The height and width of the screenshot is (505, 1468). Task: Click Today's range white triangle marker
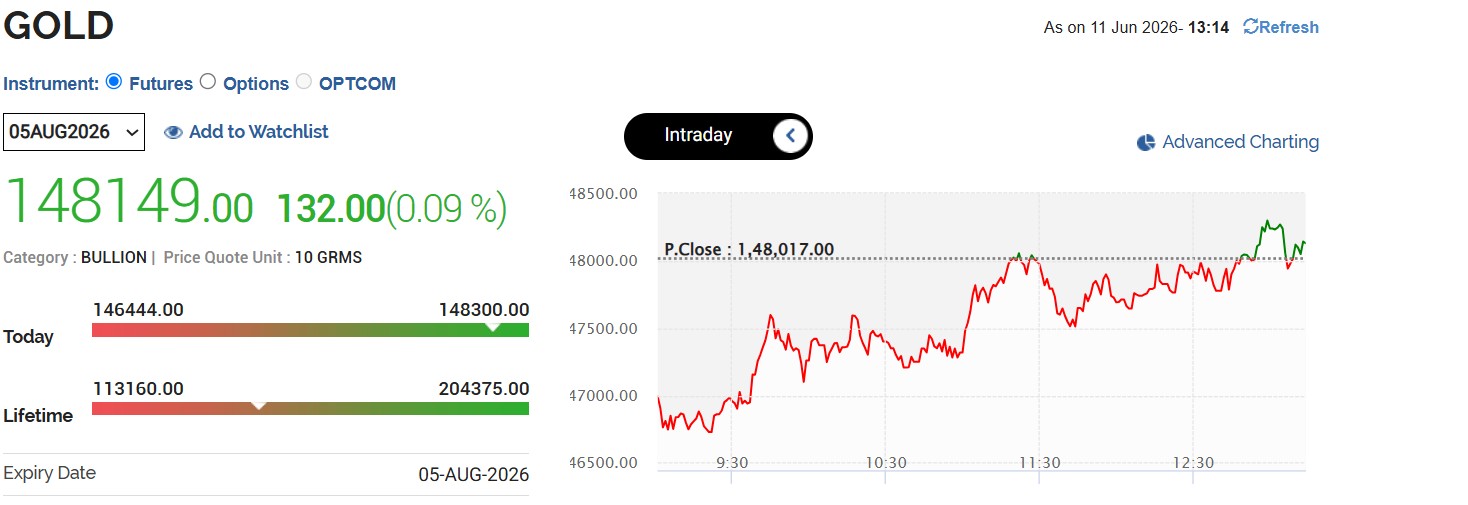click(491, 327)
